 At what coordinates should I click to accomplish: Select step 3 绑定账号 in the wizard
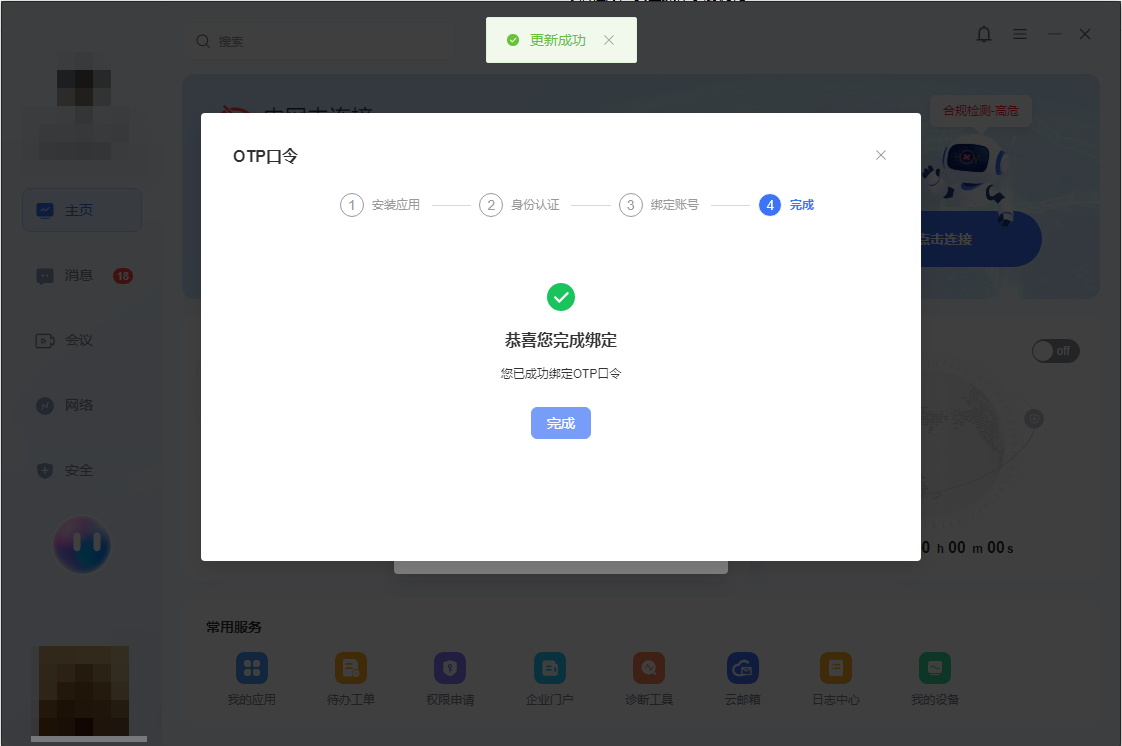pyautogui.click(x=659, y=205)
